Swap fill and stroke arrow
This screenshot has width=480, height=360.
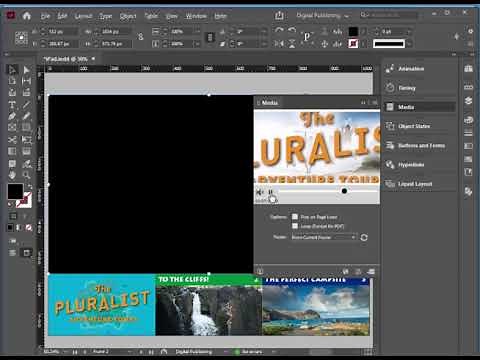30,187
